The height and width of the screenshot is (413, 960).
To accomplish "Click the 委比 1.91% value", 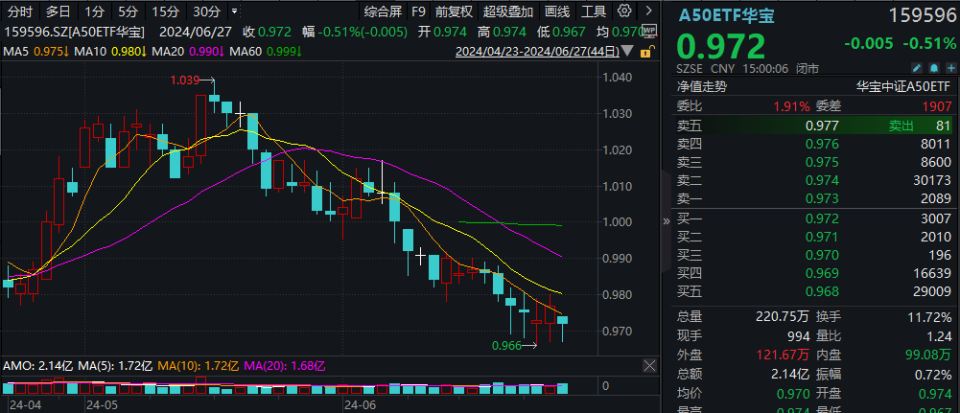I will tap(790, 106).
